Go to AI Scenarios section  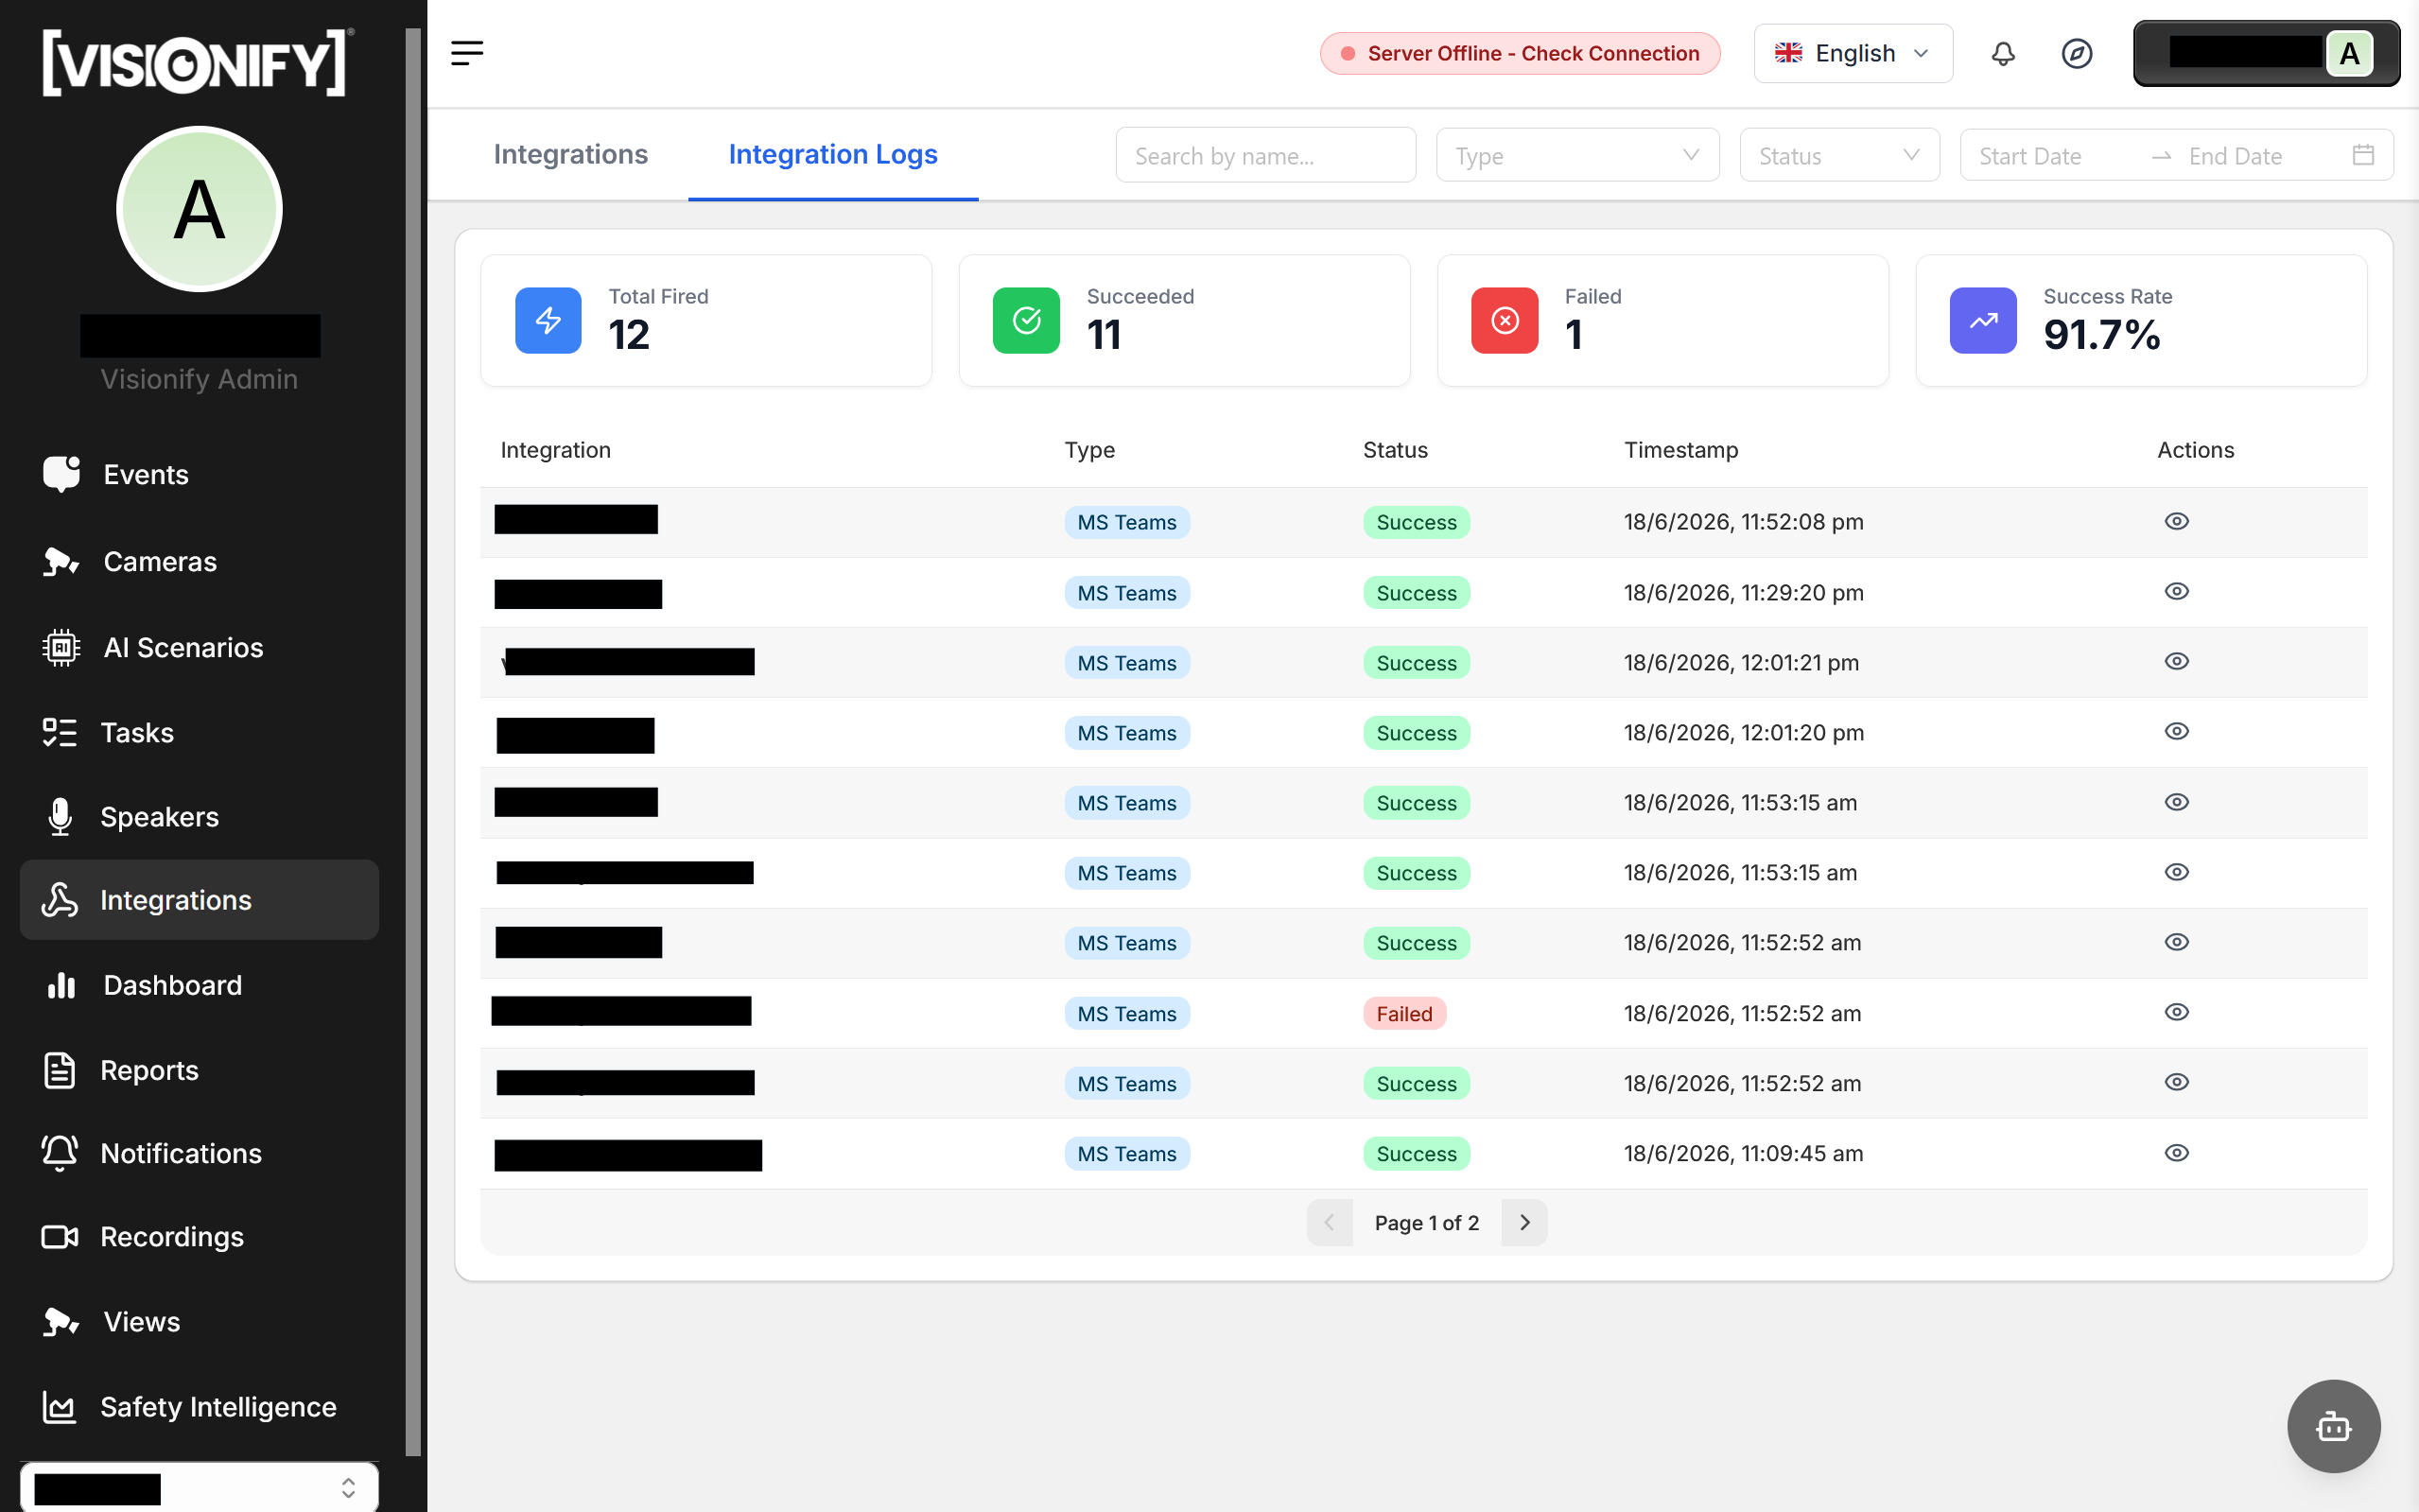(x=199, y=647)
